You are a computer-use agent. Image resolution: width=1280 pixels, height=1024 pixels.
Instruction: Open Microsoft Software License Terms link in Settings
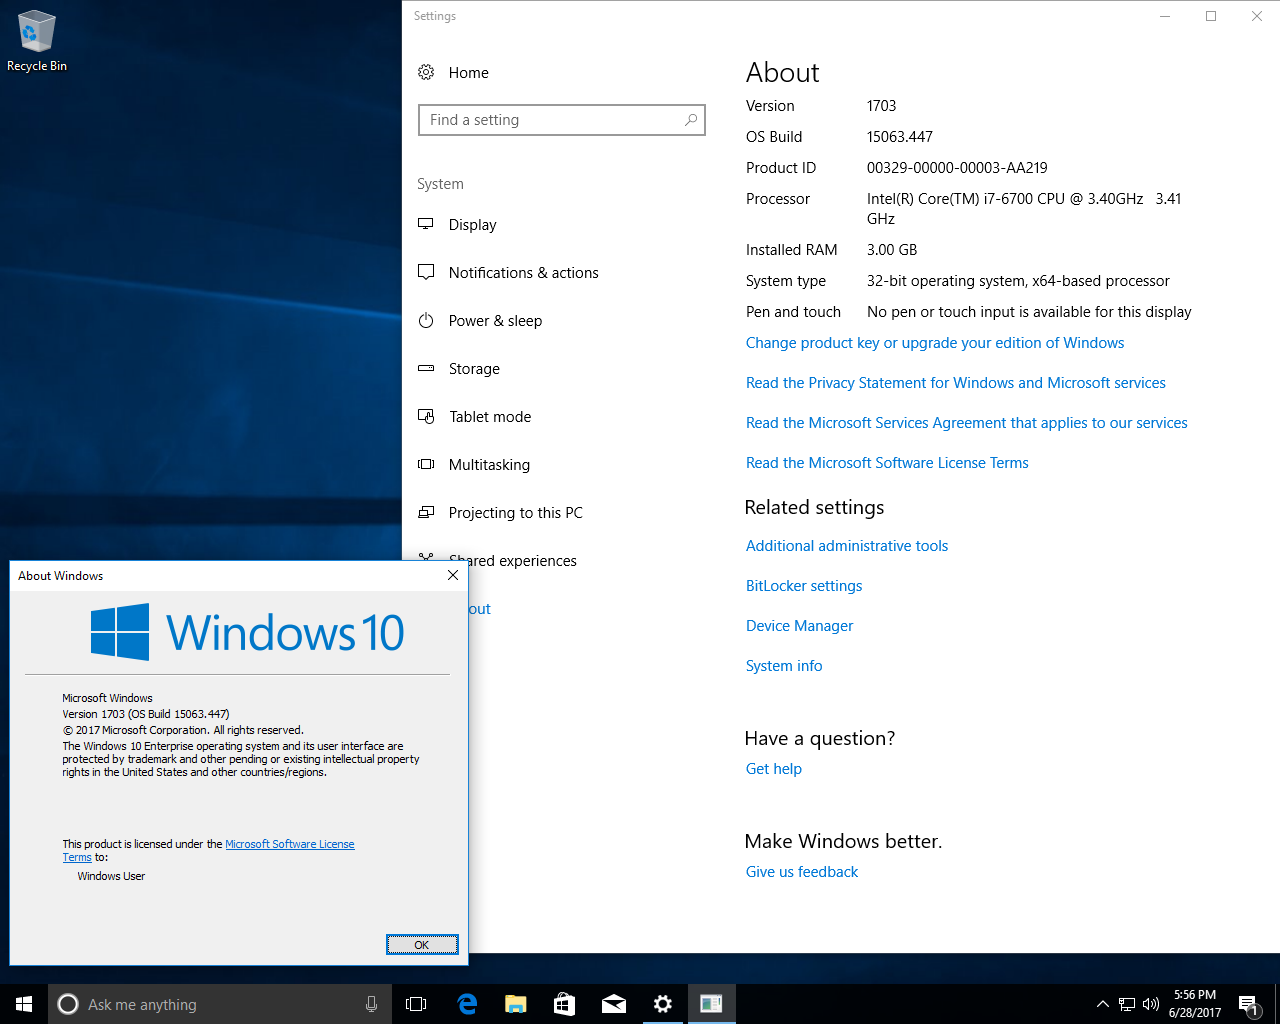point(887,463)
